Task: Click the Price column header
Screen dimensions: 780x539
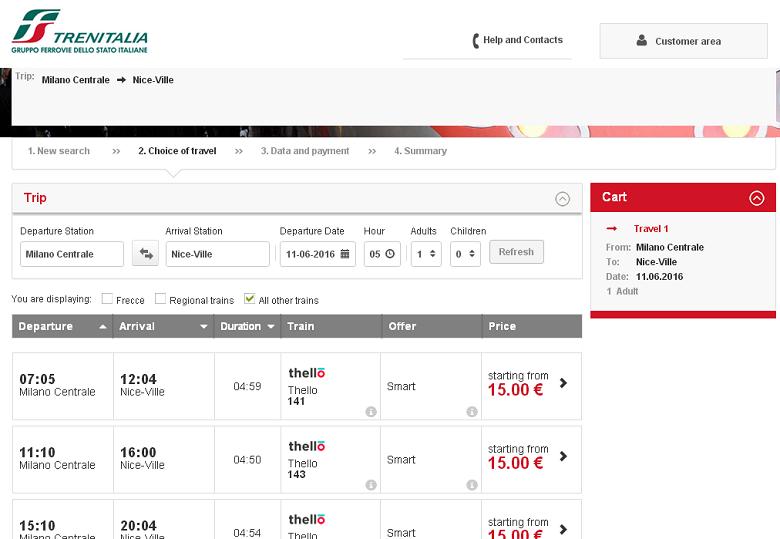Action: pos(532,326)
